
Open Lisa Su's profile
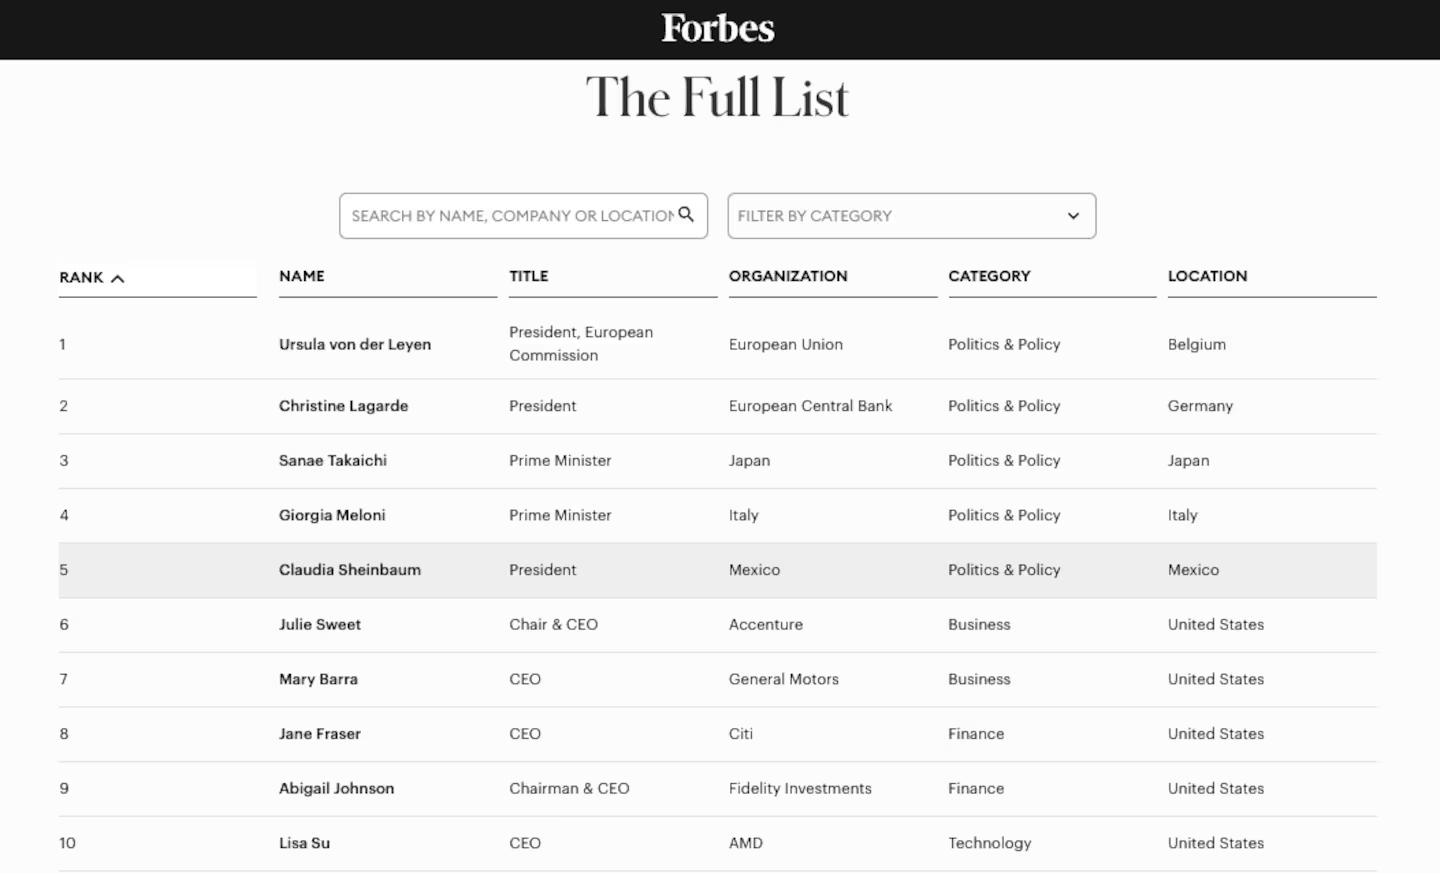click(x=304, y=843)
